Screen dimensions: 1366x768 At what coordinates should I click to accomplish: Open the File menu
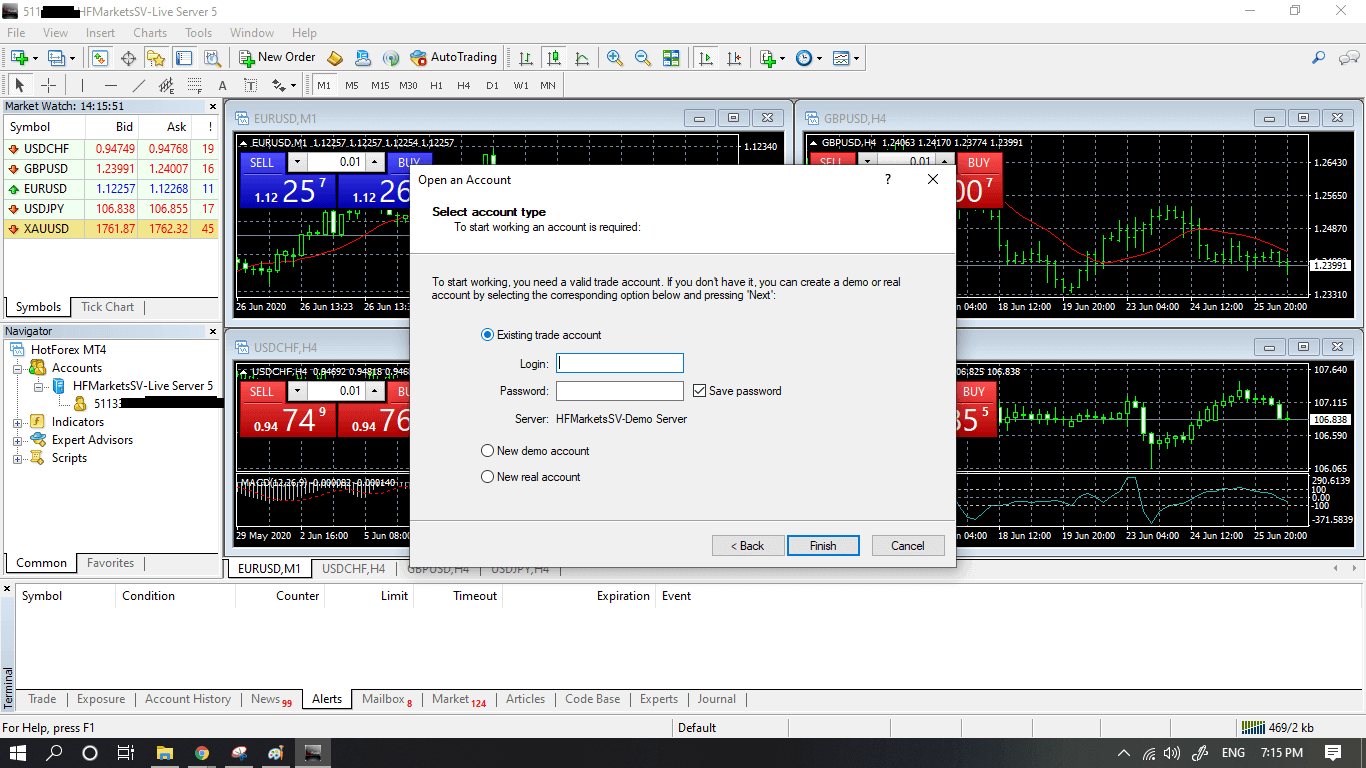pos(16,33)
